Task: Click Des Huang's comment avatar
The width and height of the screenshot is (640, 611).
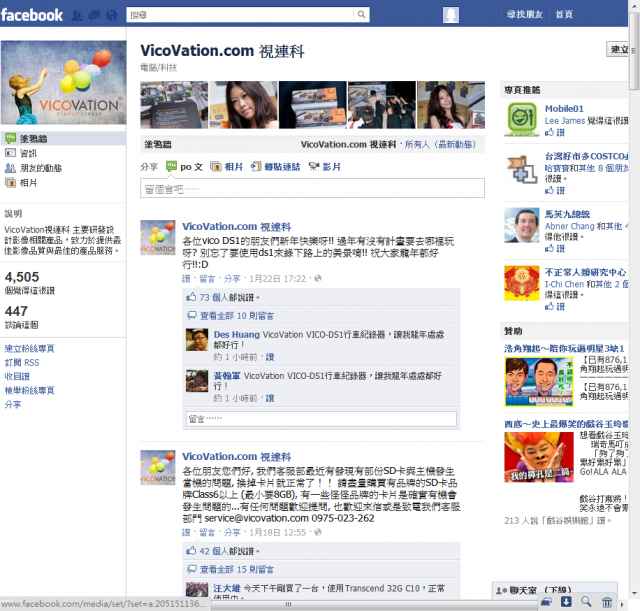Action: (x=197, y=340)
